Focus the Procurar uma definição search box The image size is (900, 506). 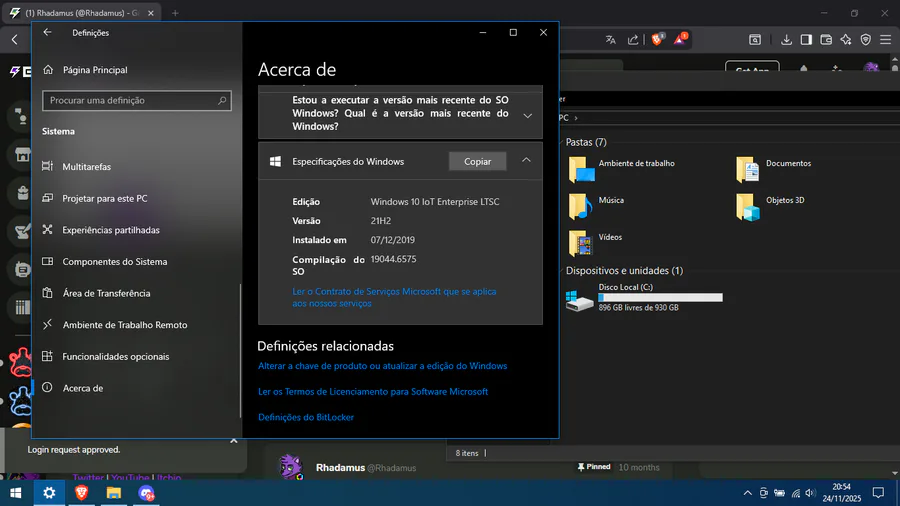pos(137,100)
